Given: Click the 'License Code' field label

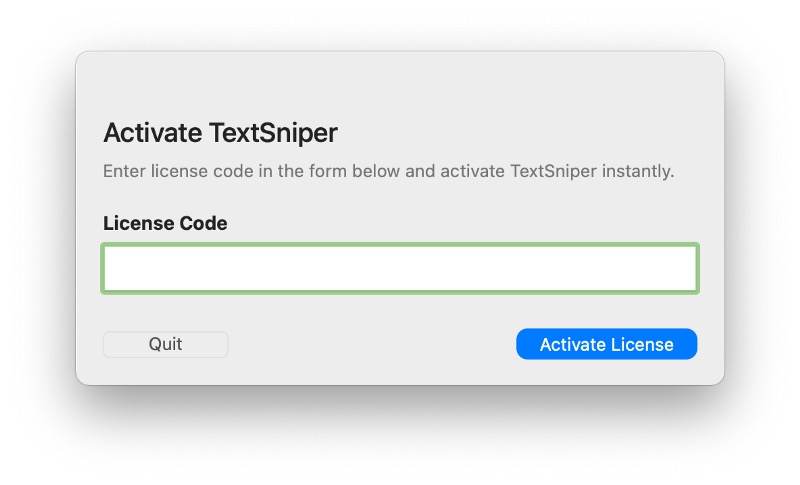Looking at the screenshot, I should [165, 223].
